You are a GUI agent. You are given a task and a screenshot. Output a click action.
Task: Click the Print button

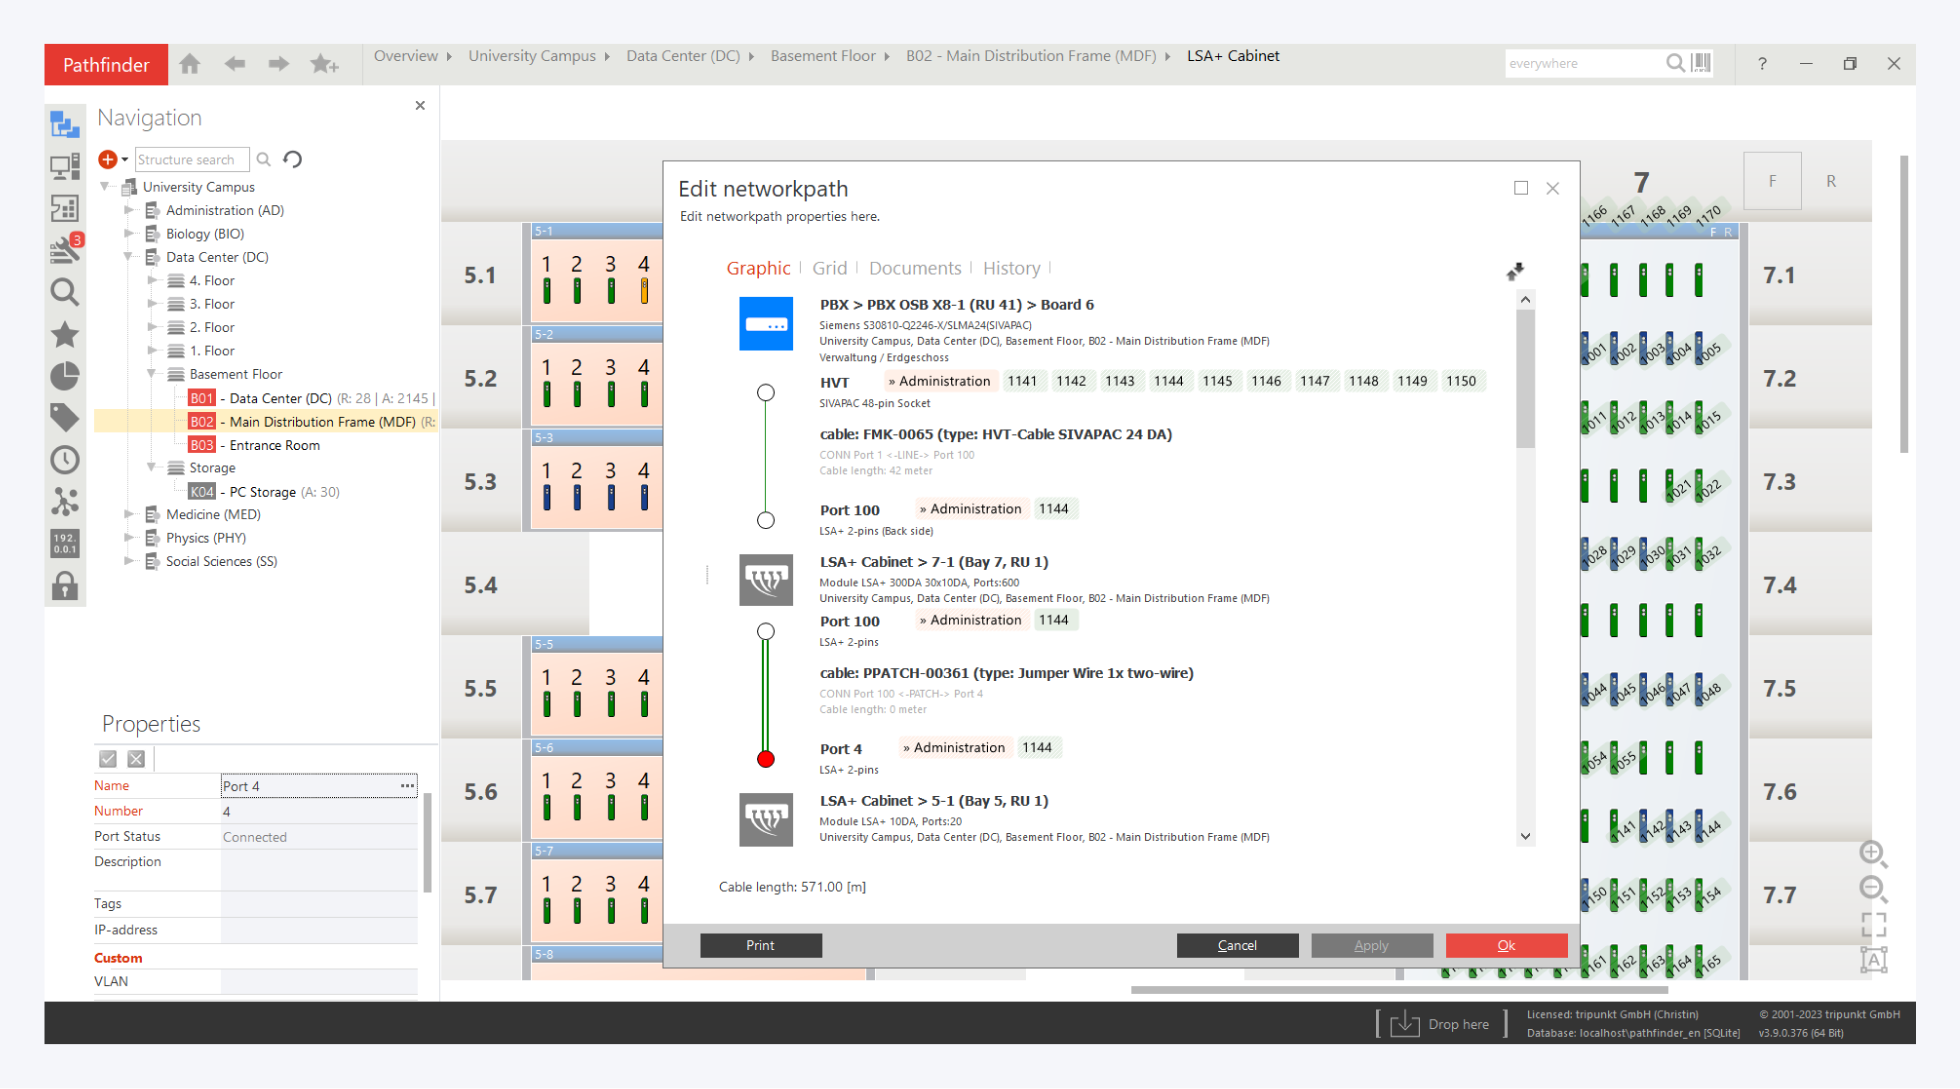[x=760, y=945]
